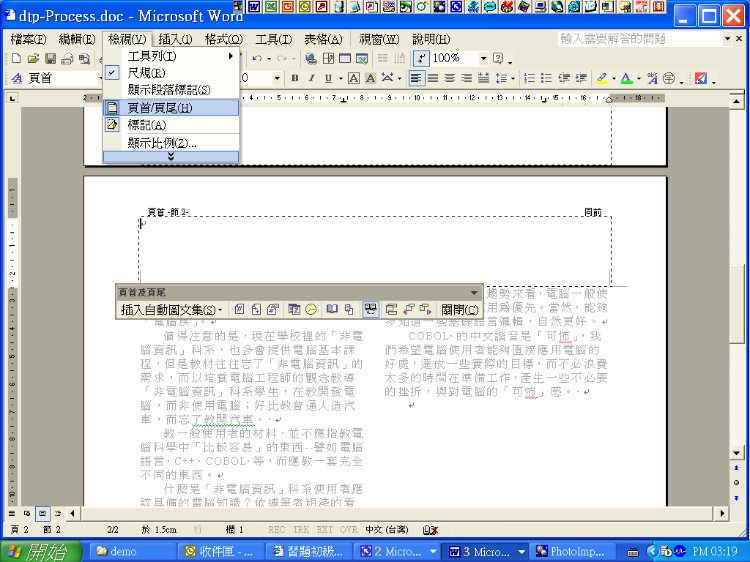Open the highlight color dropdown arrow
This screenshot has height=562, width=750.
pyautogui.click(x=614, y=78)
